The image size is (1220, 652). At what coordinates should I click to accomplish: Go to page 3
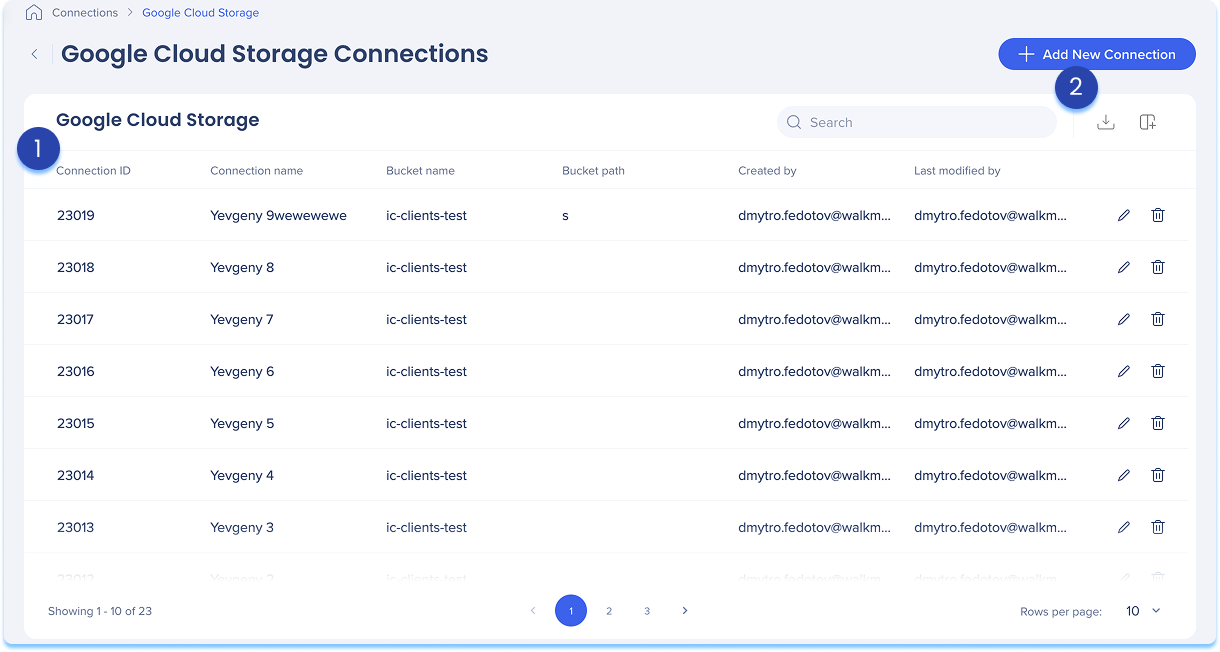tap(647, 610)
